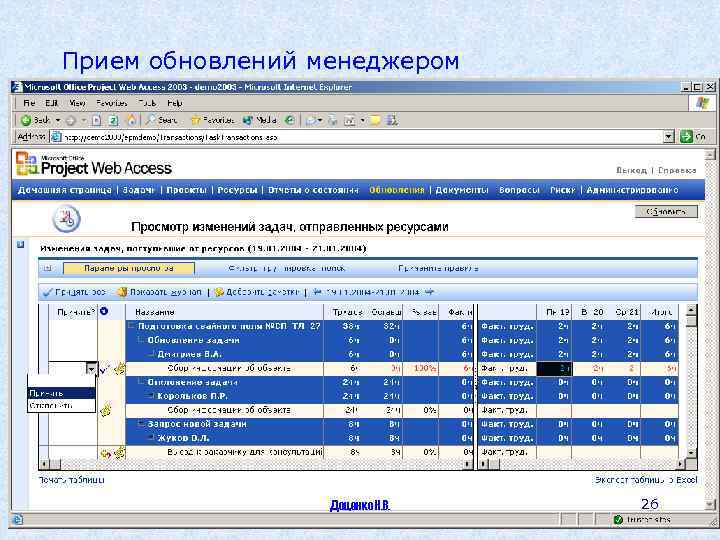720x540 pixels.
Task: Collapse the Обновление задачи group
Action: 141,340
